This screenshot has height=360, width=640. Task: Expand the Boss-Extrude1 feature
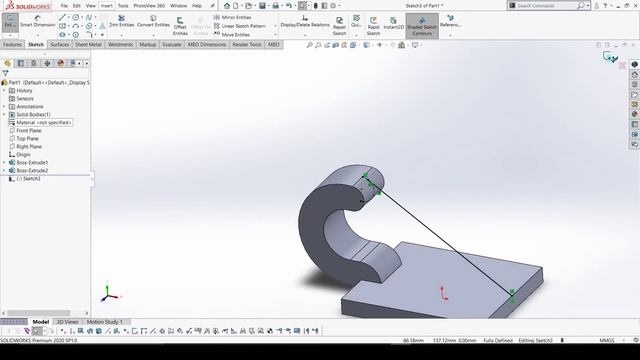tap(4, 162)
